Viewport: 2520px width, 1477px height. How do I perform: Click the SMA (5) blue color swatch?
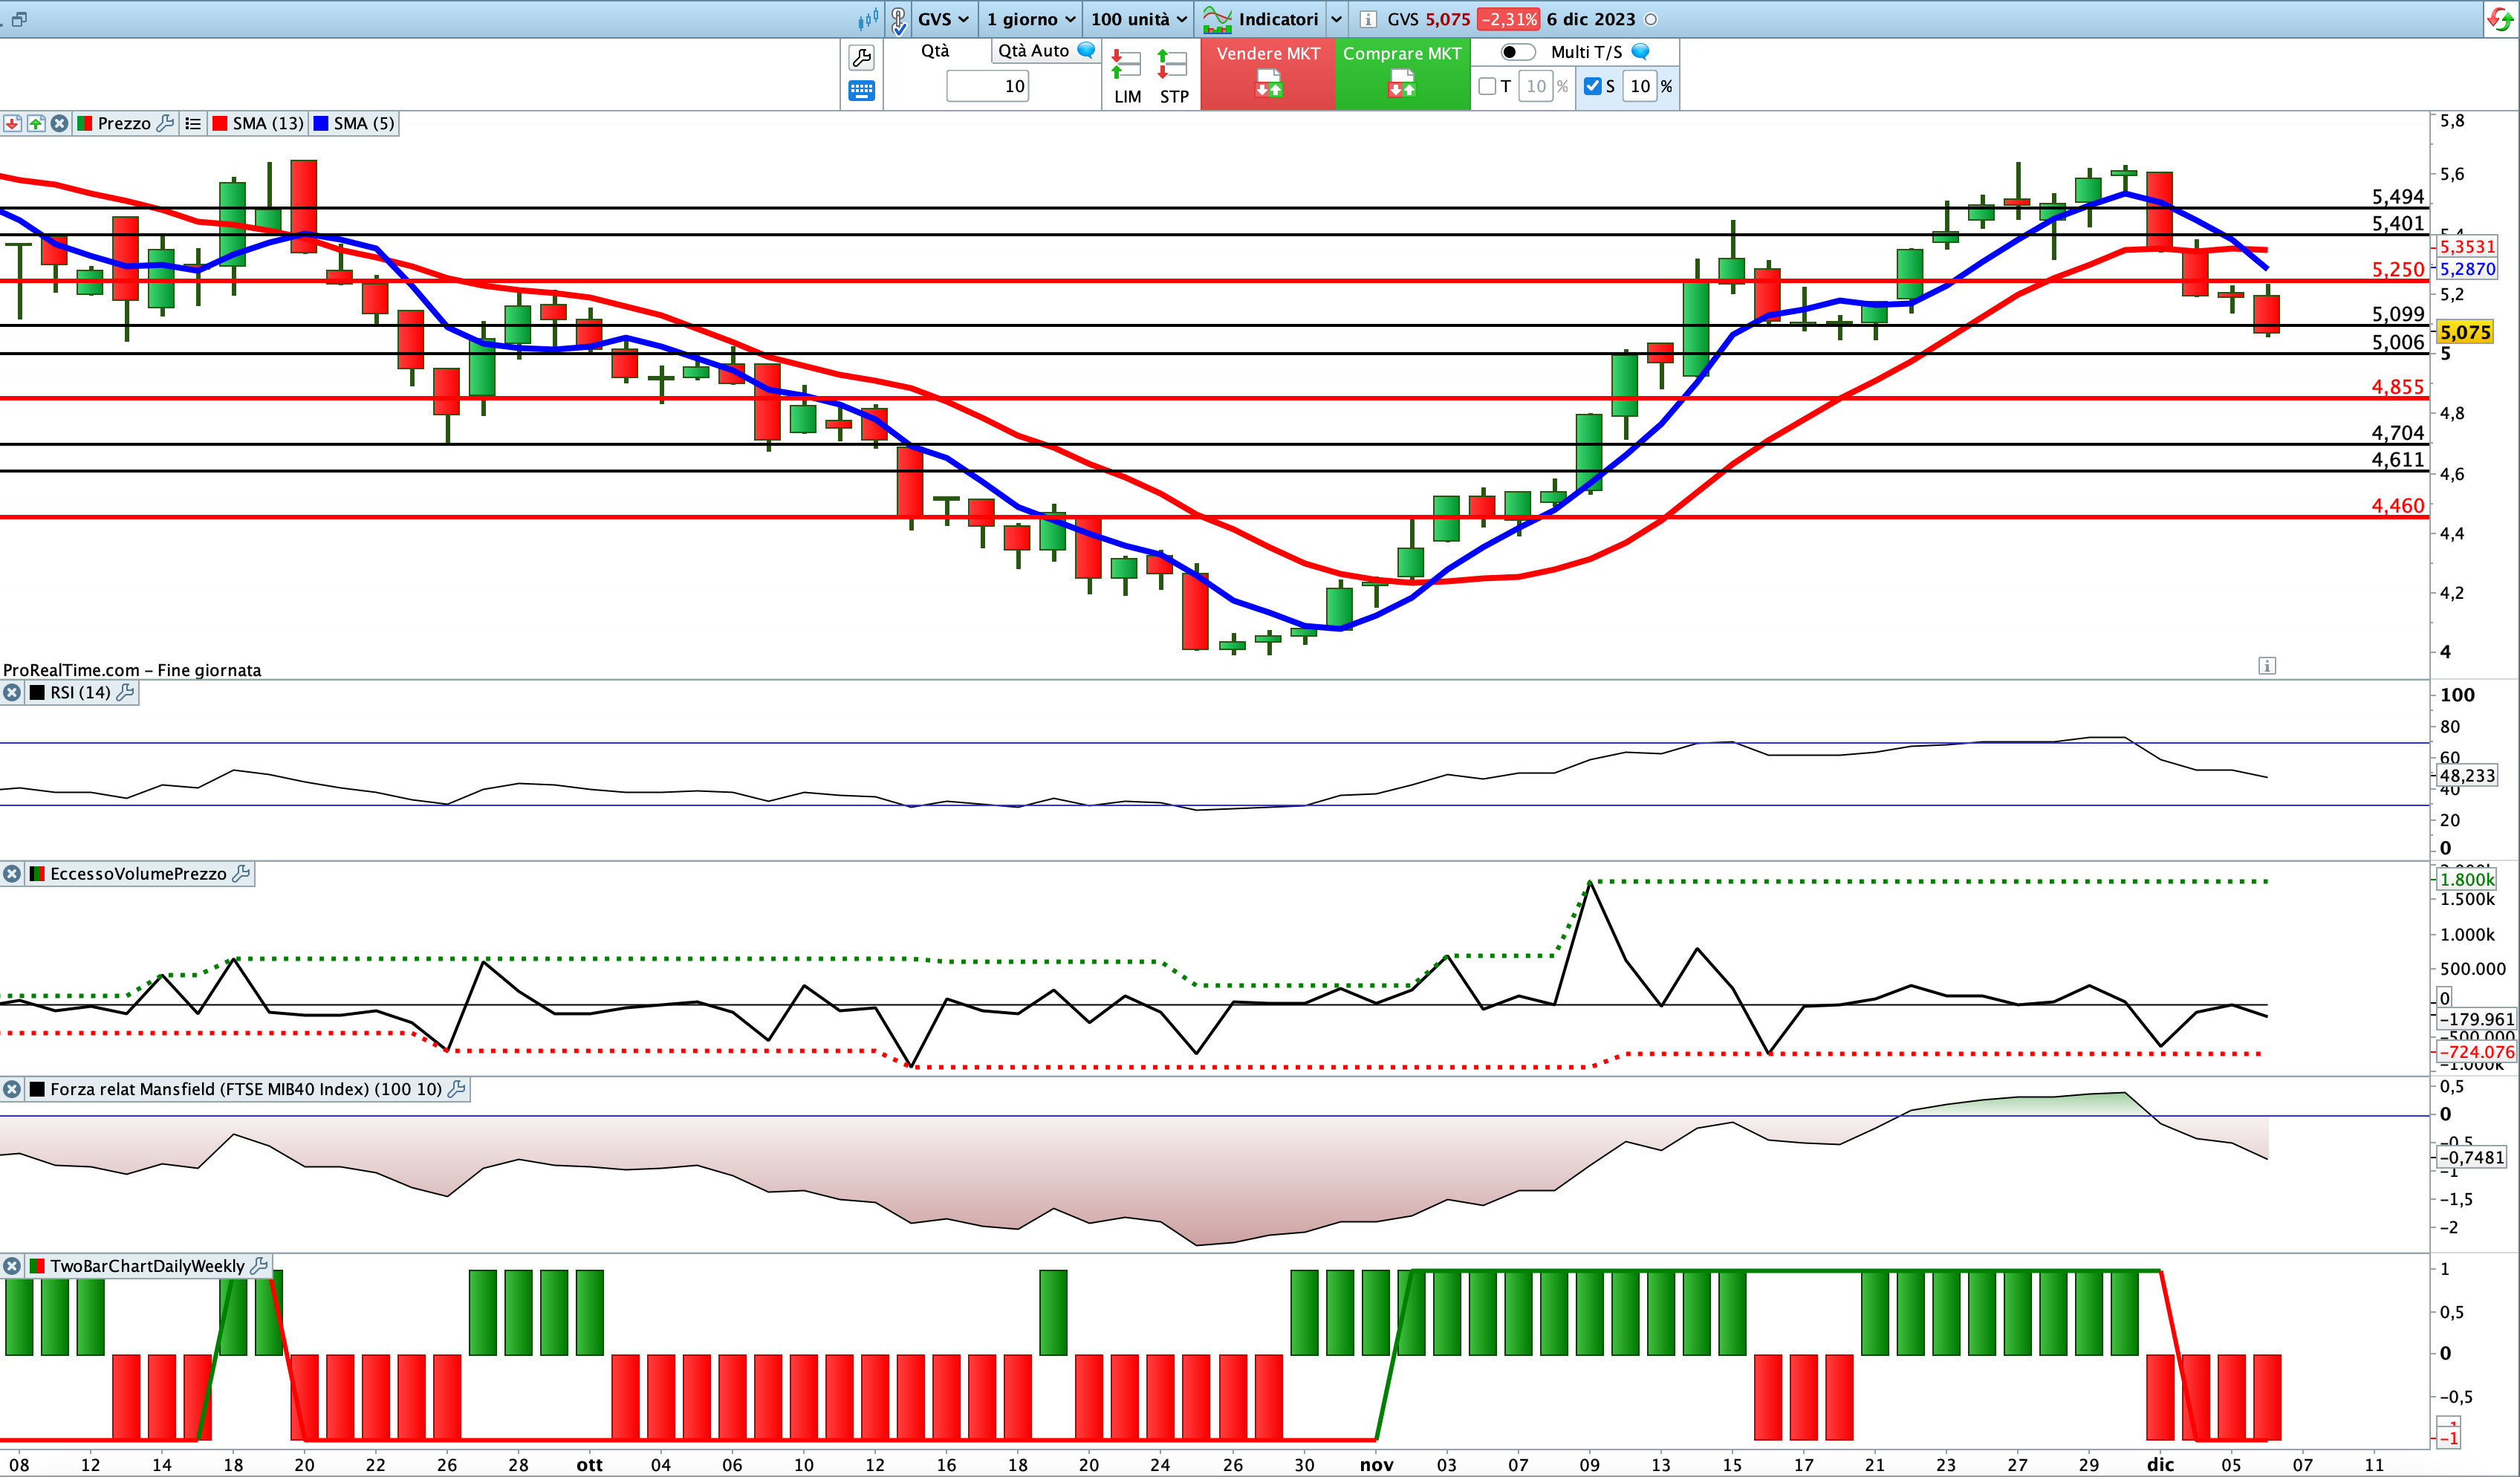[x=321, y=123]
